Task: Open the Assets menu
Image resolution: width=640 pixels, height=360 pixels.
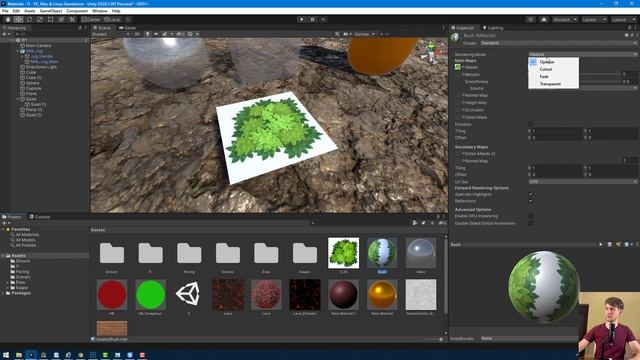Action: coord(29,11)
